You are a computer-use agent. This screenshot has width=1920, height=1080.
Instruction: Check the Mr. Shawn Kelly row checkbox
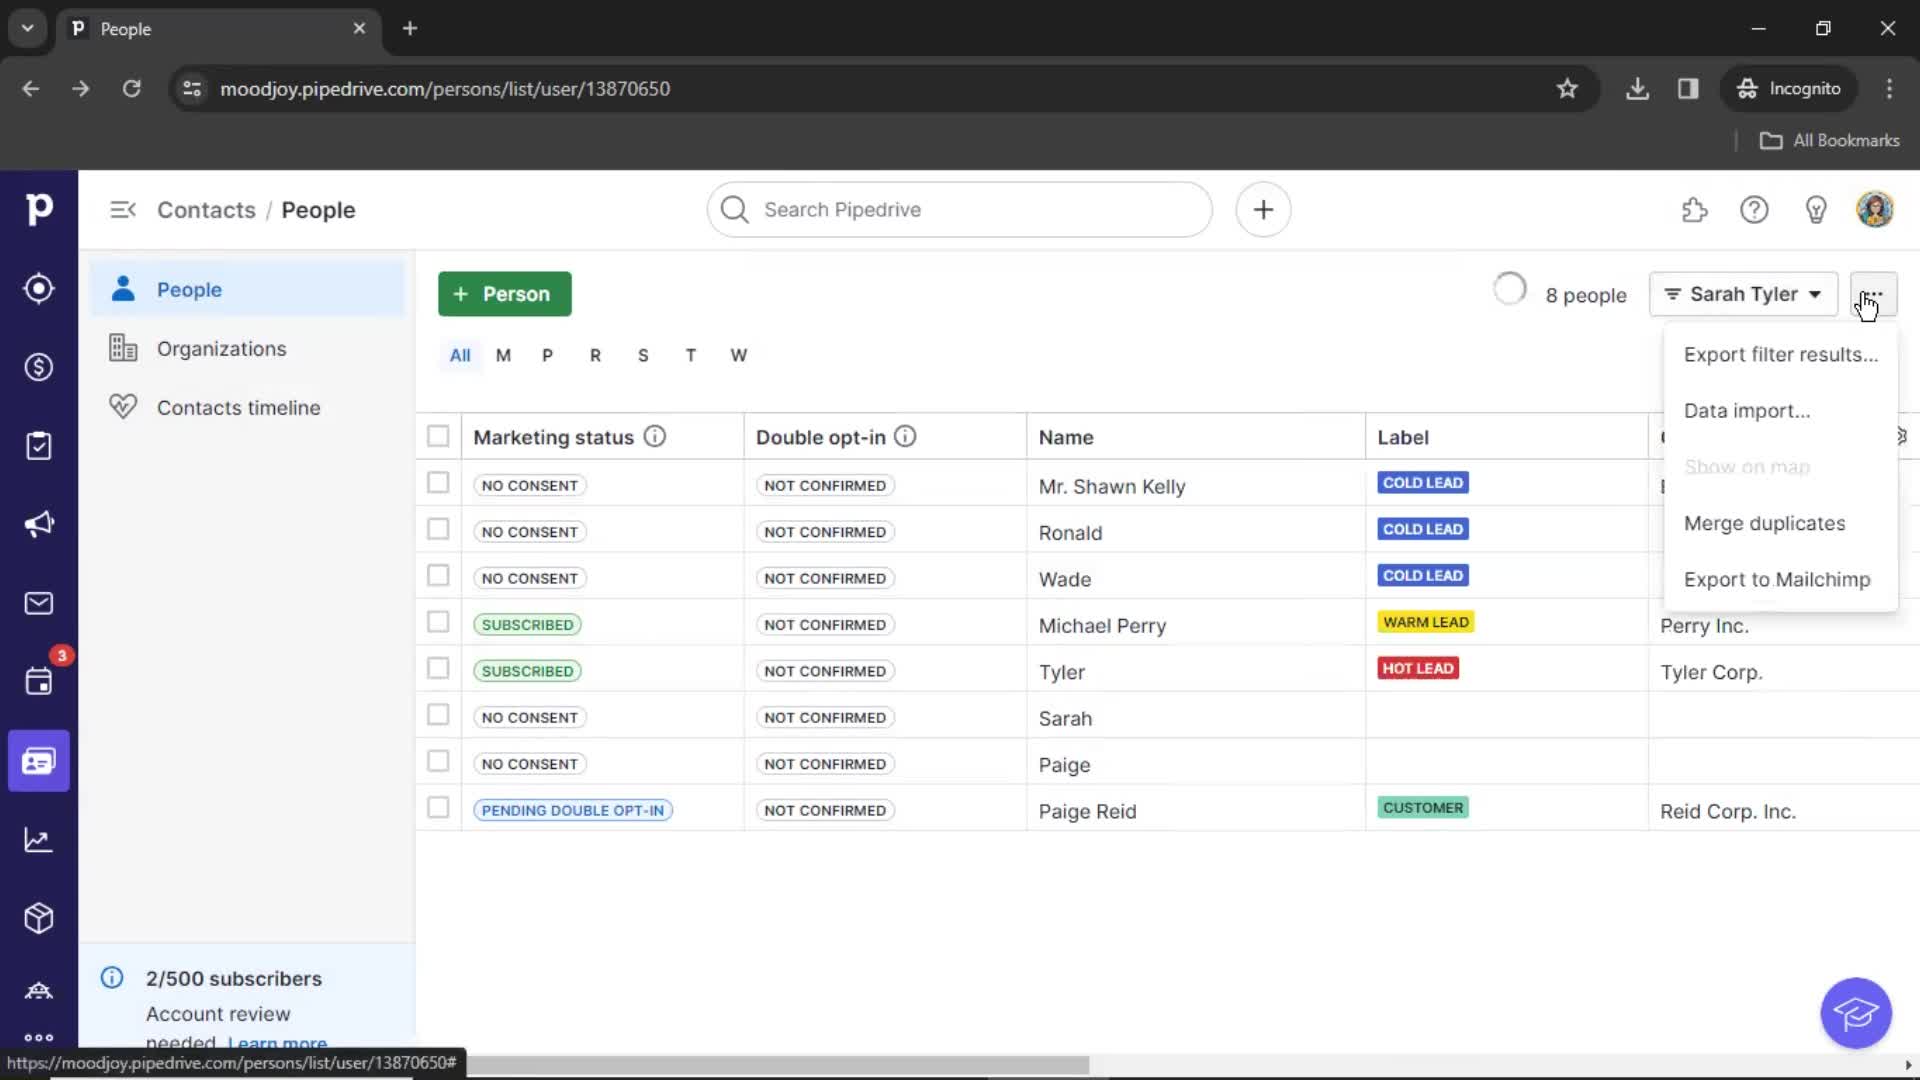click(438, 483)
